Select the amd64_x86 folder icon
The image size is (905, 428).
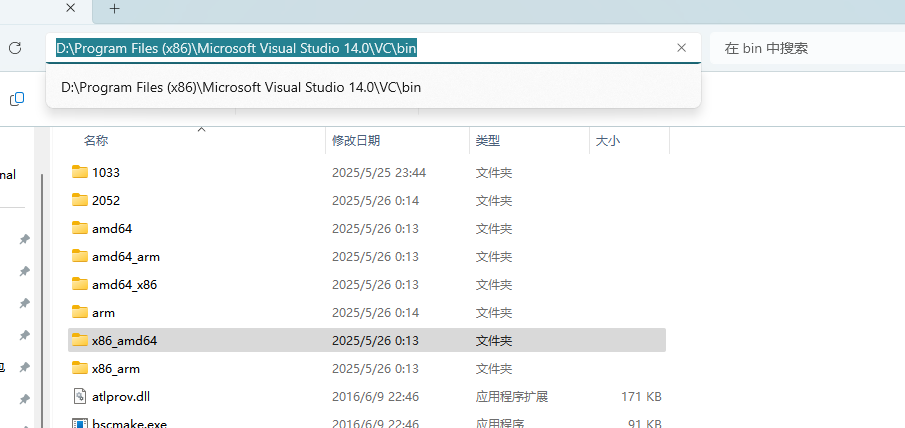click(80, 283)
